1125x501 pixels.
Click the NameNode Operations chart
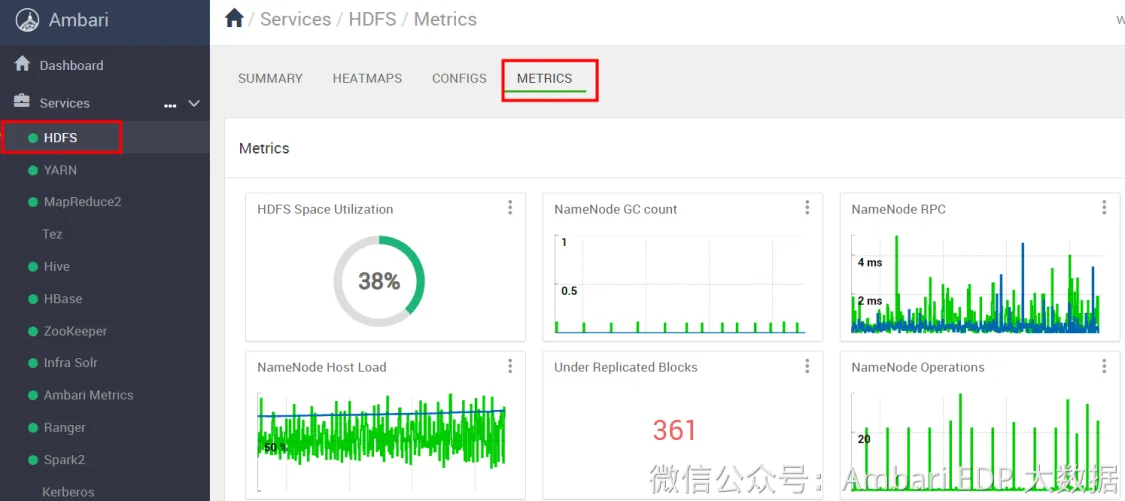click(x=976, y=441)
